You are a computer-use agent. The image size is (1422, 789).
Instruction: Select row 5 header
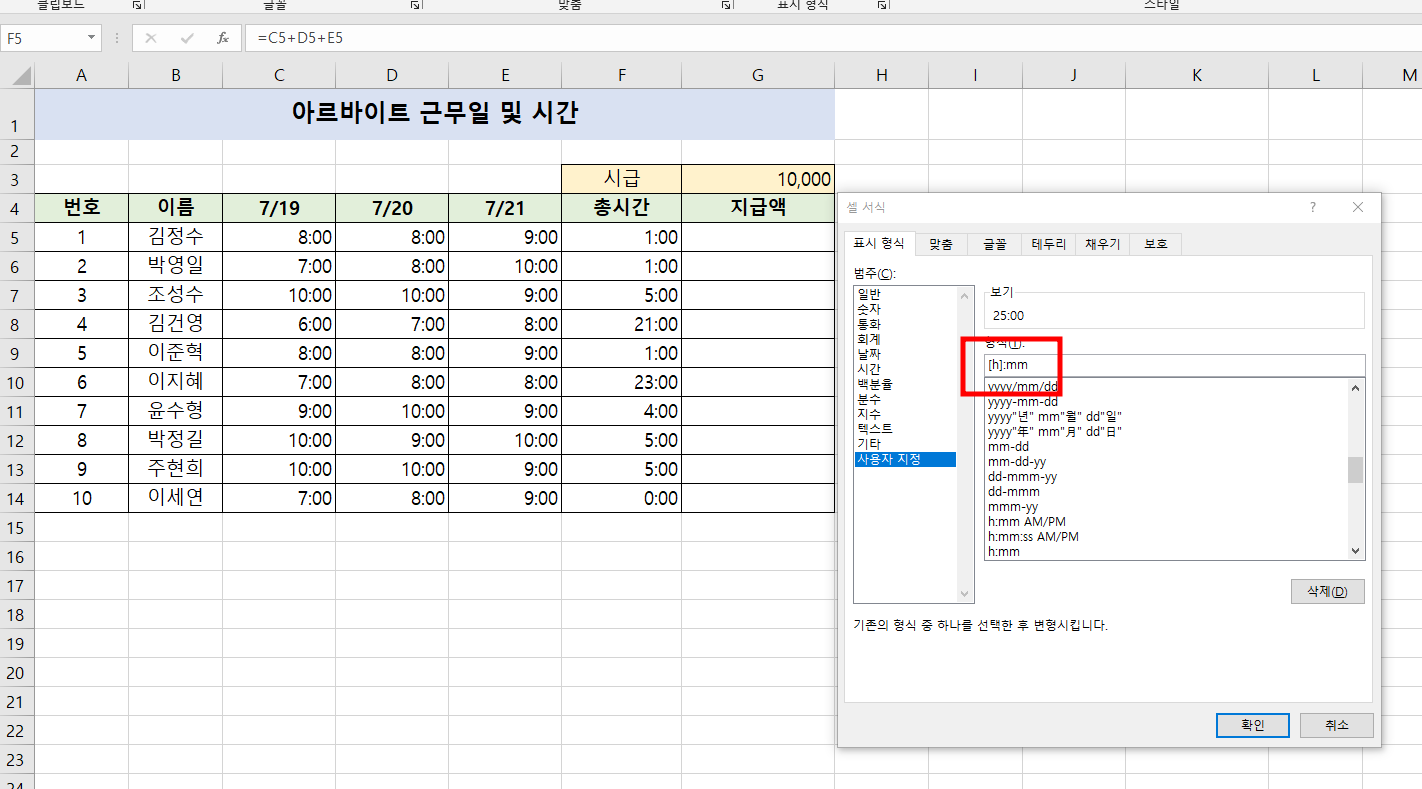point(17,238)
